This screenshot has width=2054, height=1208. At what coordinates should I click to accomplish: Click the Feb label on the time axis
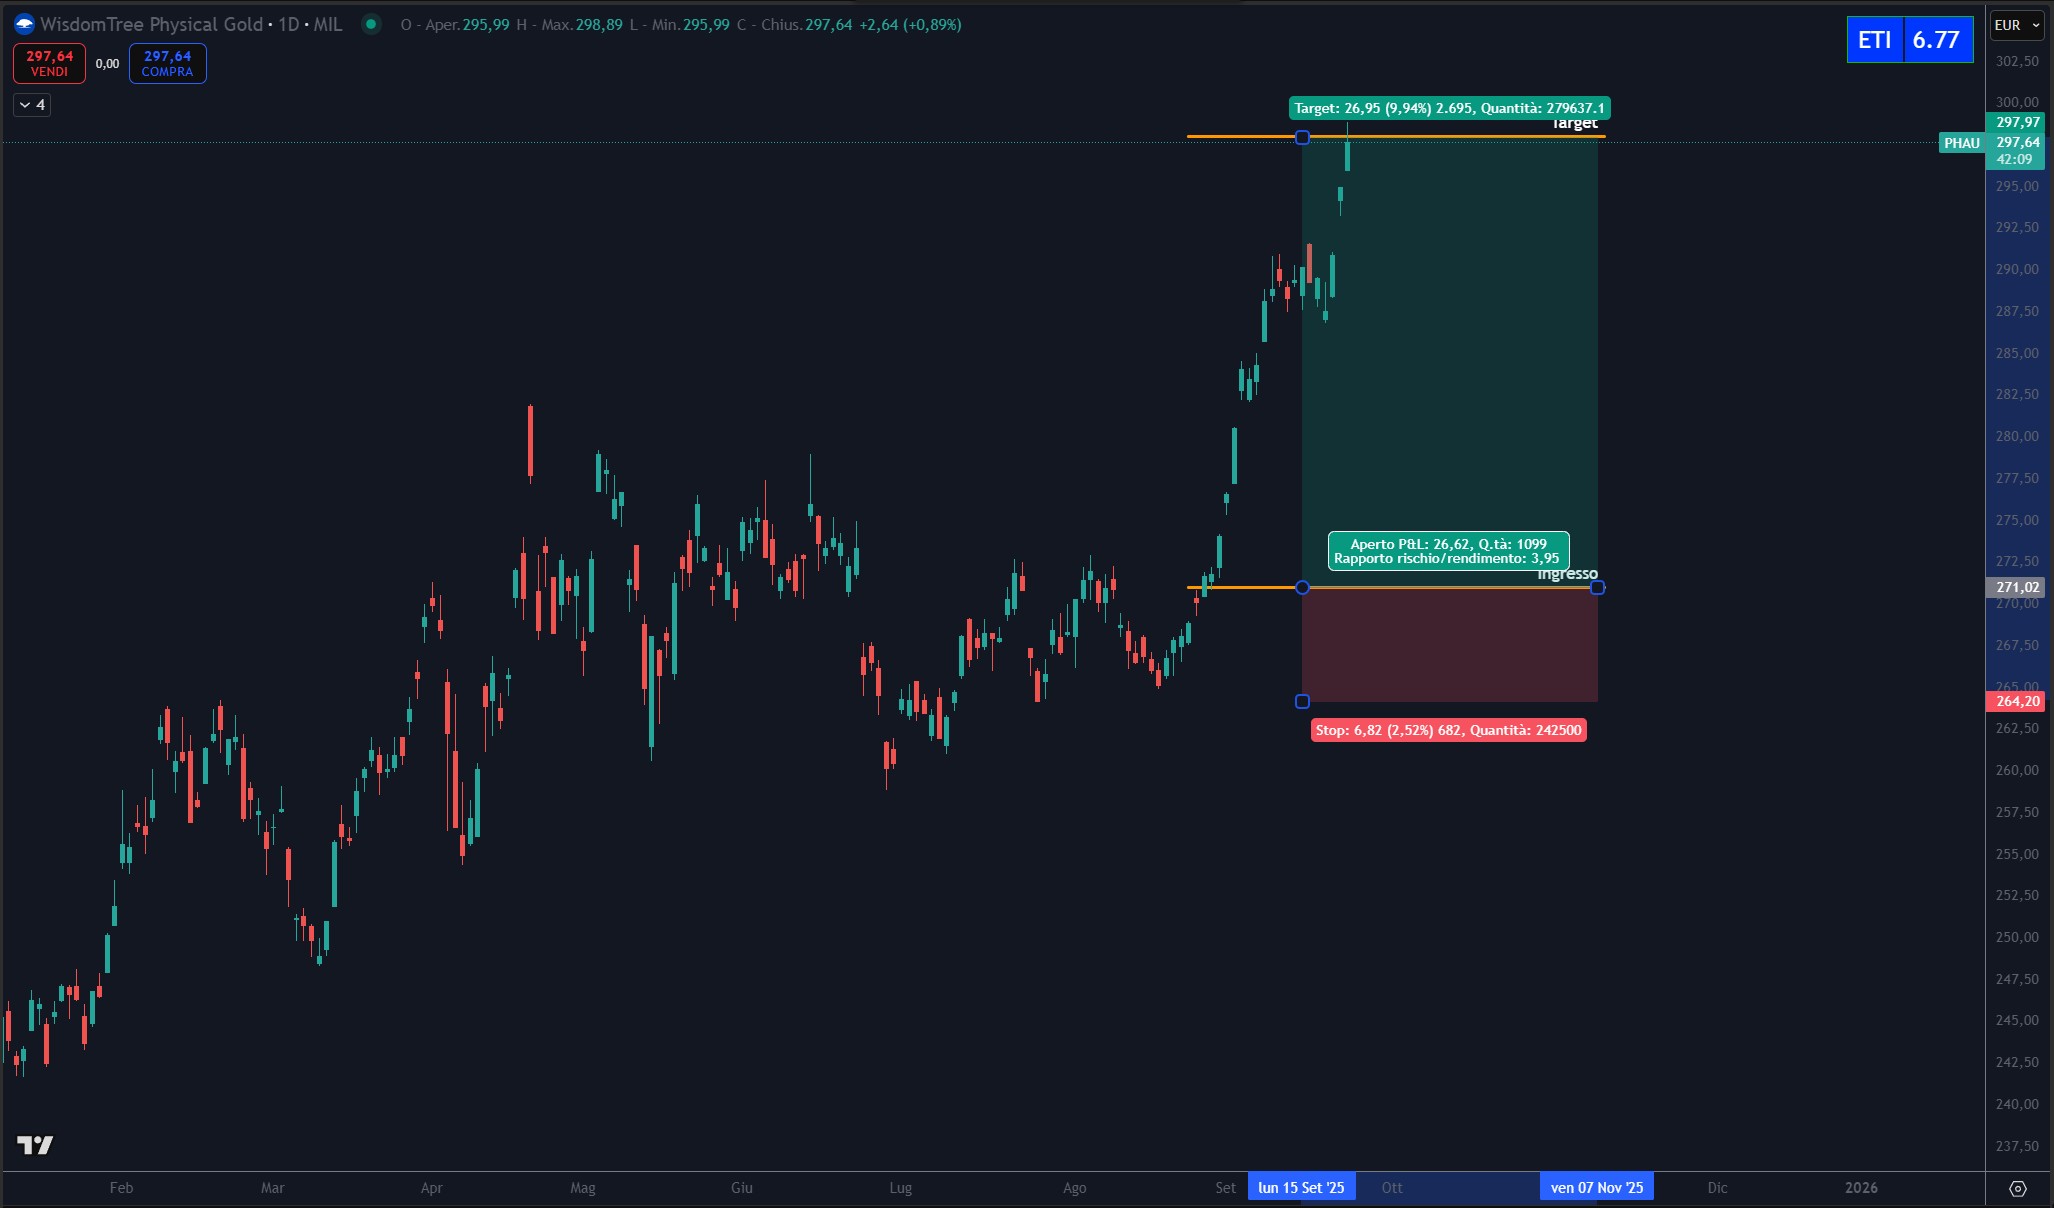pyautogui.click(x=121, y=1188)
